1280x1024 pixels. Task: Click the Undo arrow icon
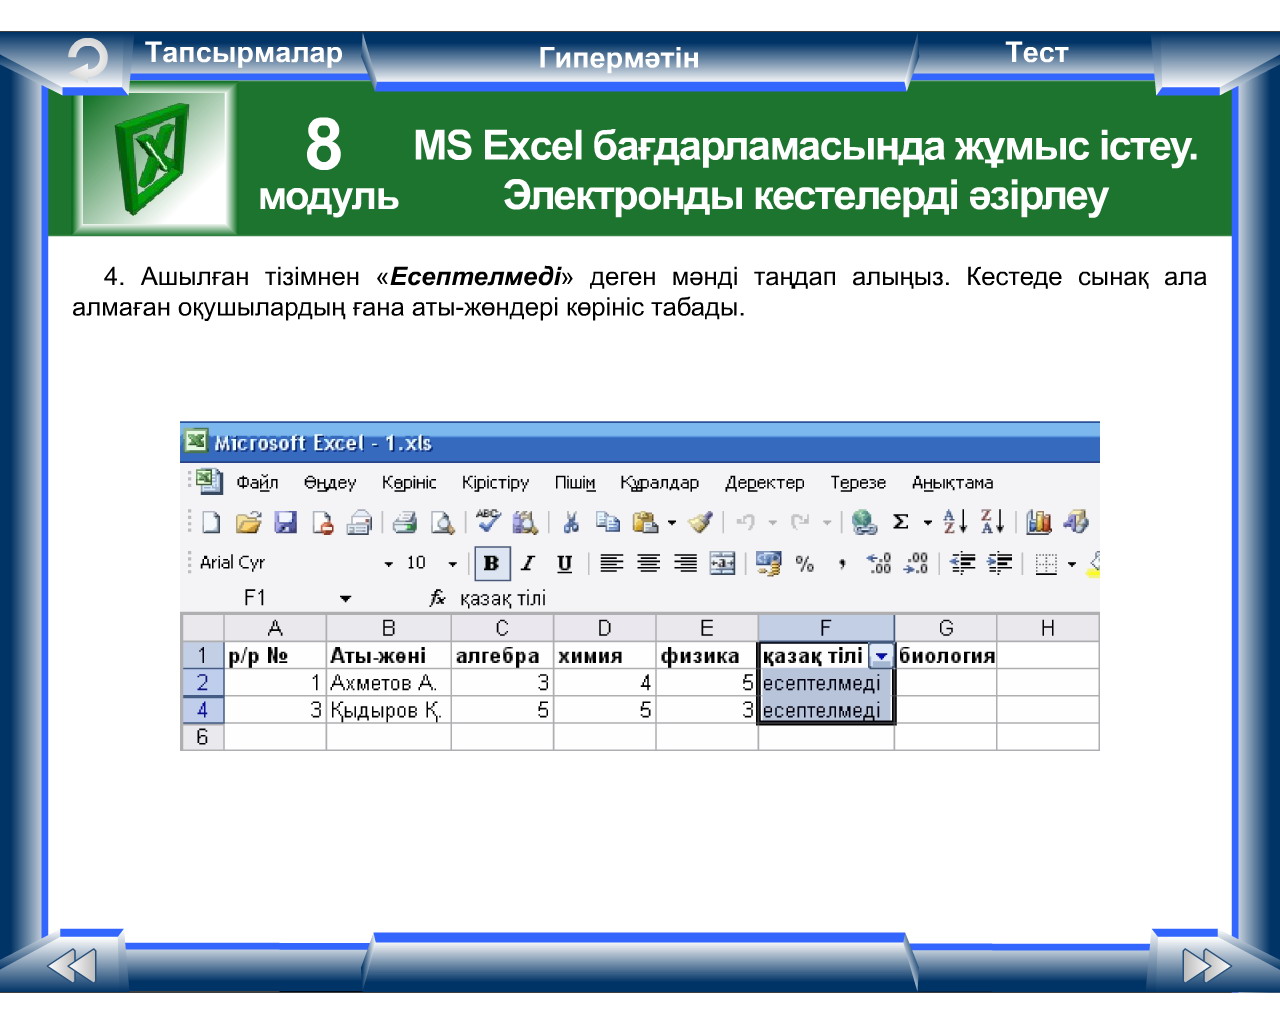click(x=746, y=522)
